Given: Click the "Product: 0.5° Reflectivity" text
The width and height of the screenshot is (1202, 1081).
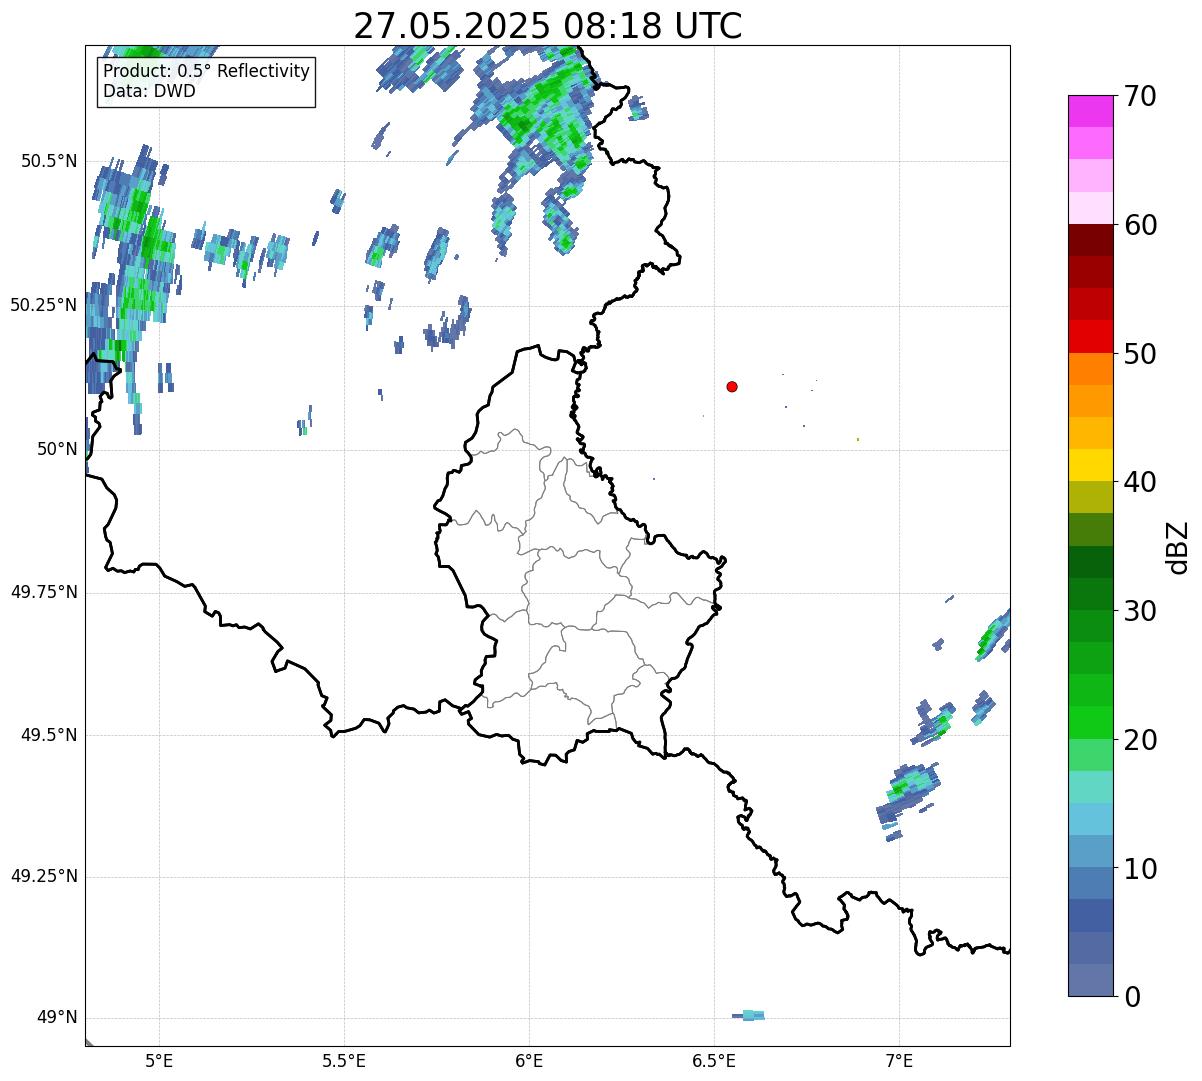Looking at the screenshot, I should tap(207, 72).
